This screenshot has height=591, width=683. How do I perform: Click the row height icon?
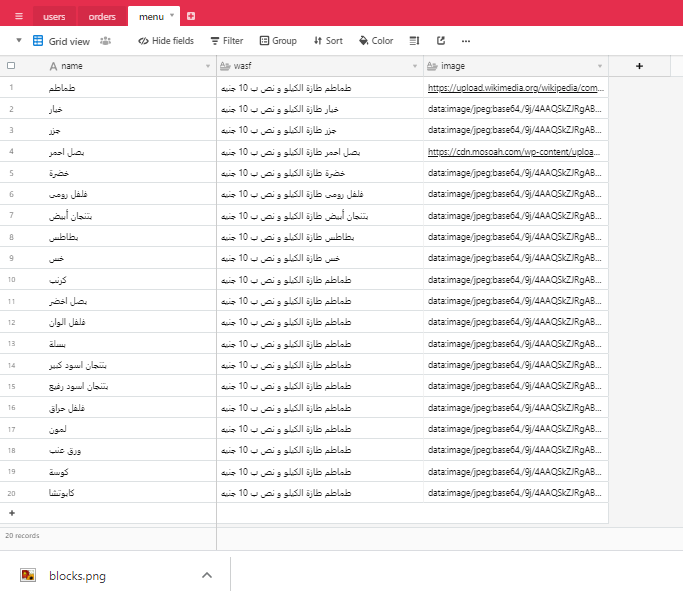coord(414,41)
